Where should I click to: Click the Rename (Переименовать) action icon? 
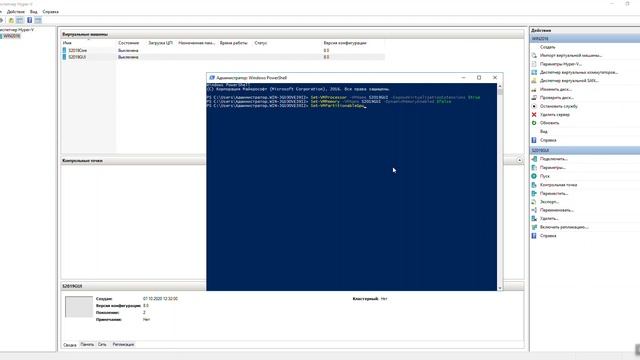534,210
